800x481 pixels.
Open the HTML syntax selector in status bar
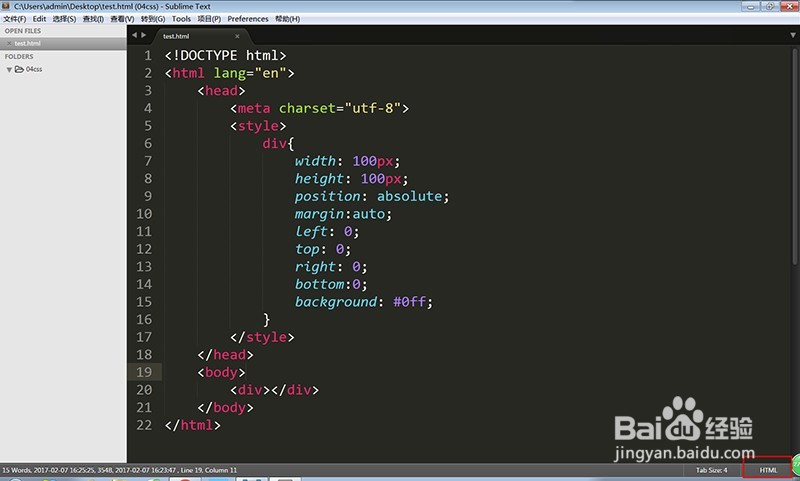[768, 470]
